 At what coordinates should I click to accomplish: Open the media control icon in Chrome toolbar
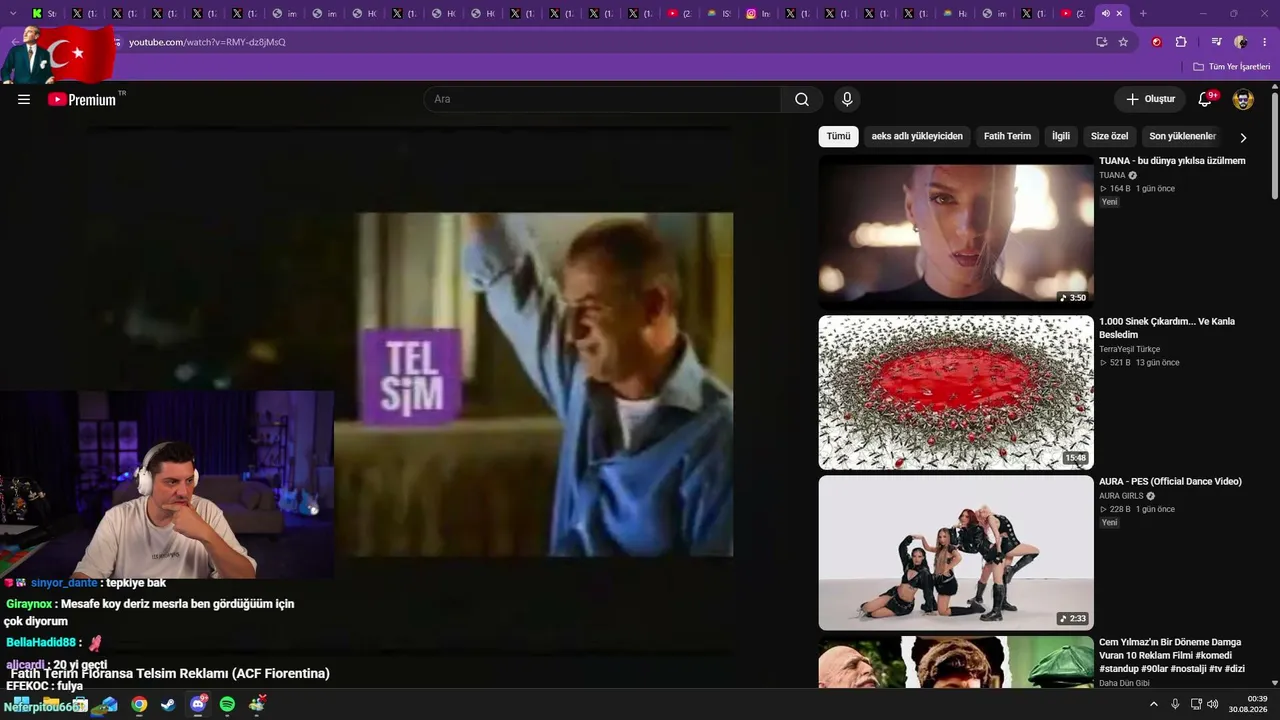point(1216,42)
